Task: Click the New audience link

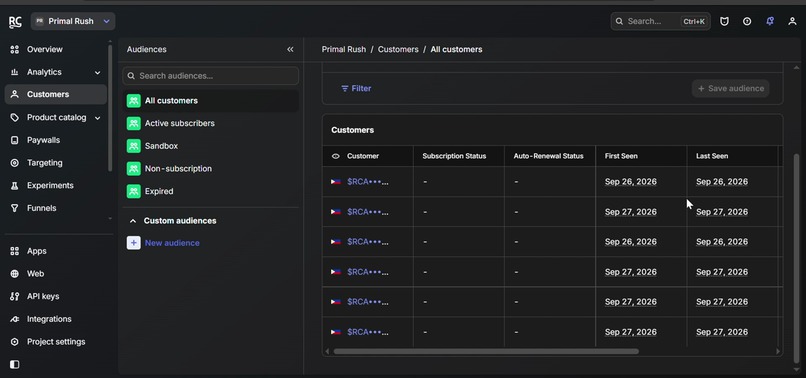Action: coord(172,243)
